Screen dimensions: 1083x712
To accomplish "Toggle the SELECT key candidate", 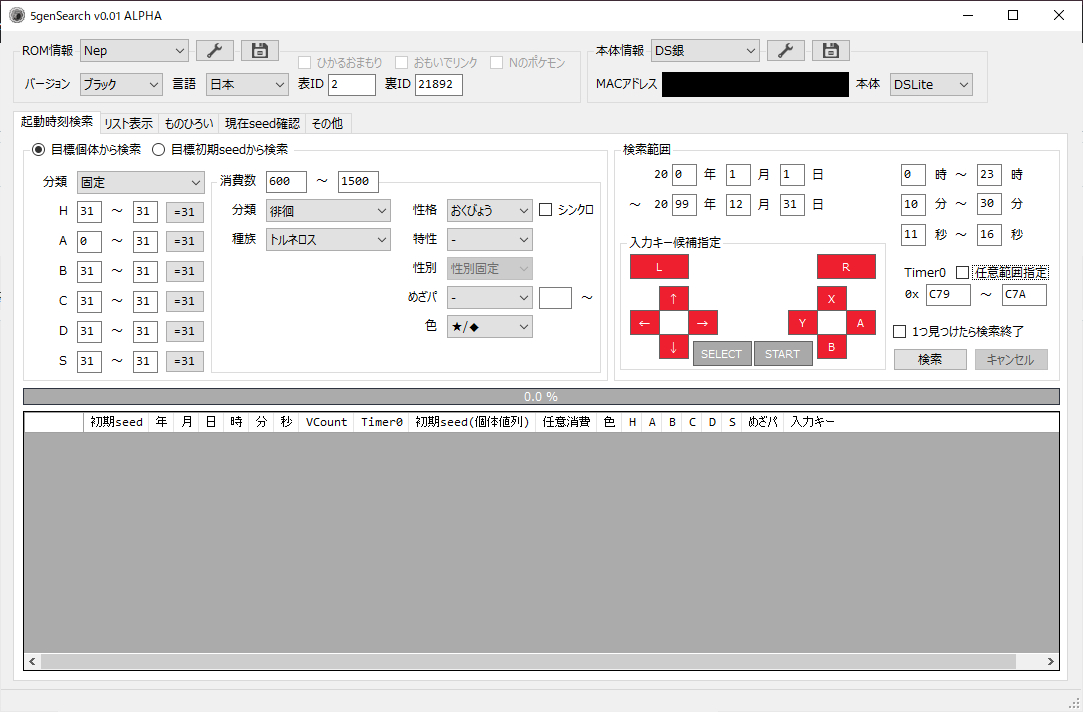I will point(722,354).
